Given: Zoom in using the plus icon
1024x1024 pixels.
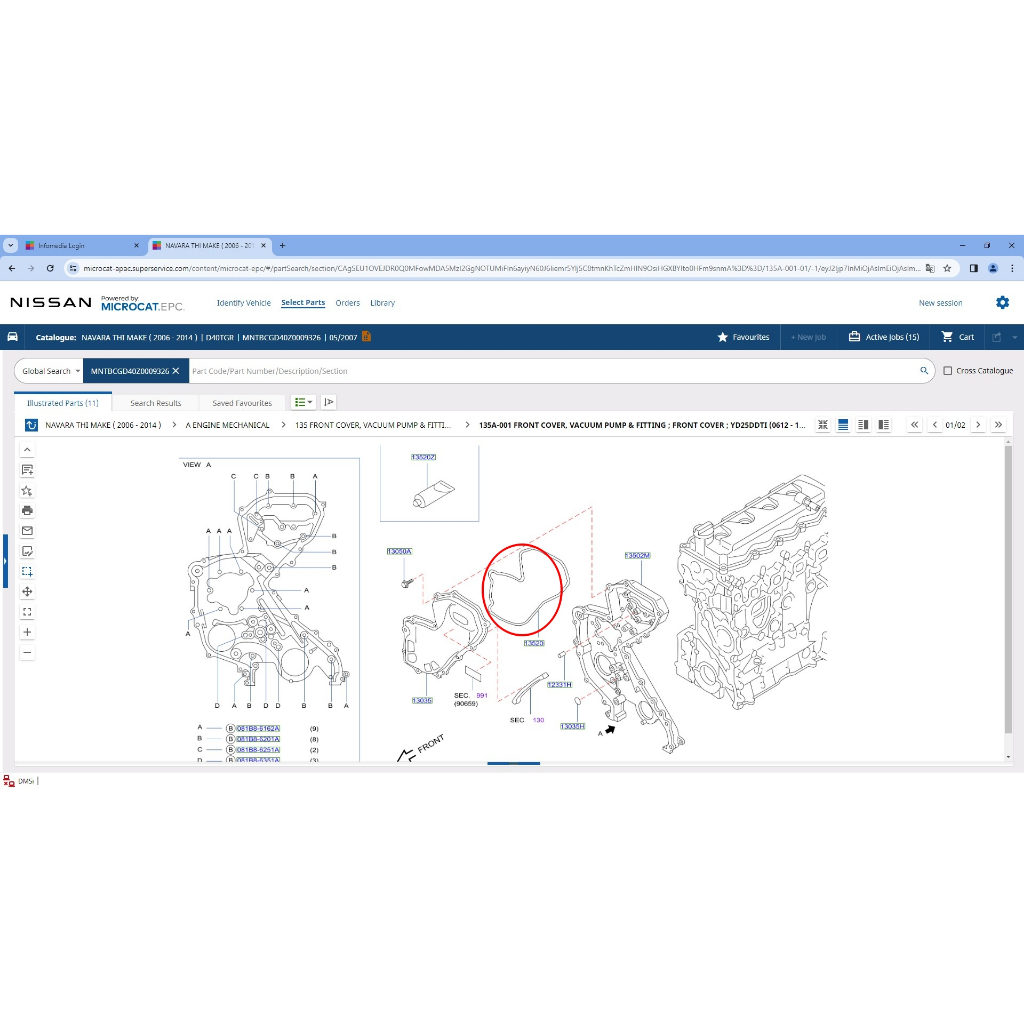Looking at the screenshot, I should pos(27,632).
